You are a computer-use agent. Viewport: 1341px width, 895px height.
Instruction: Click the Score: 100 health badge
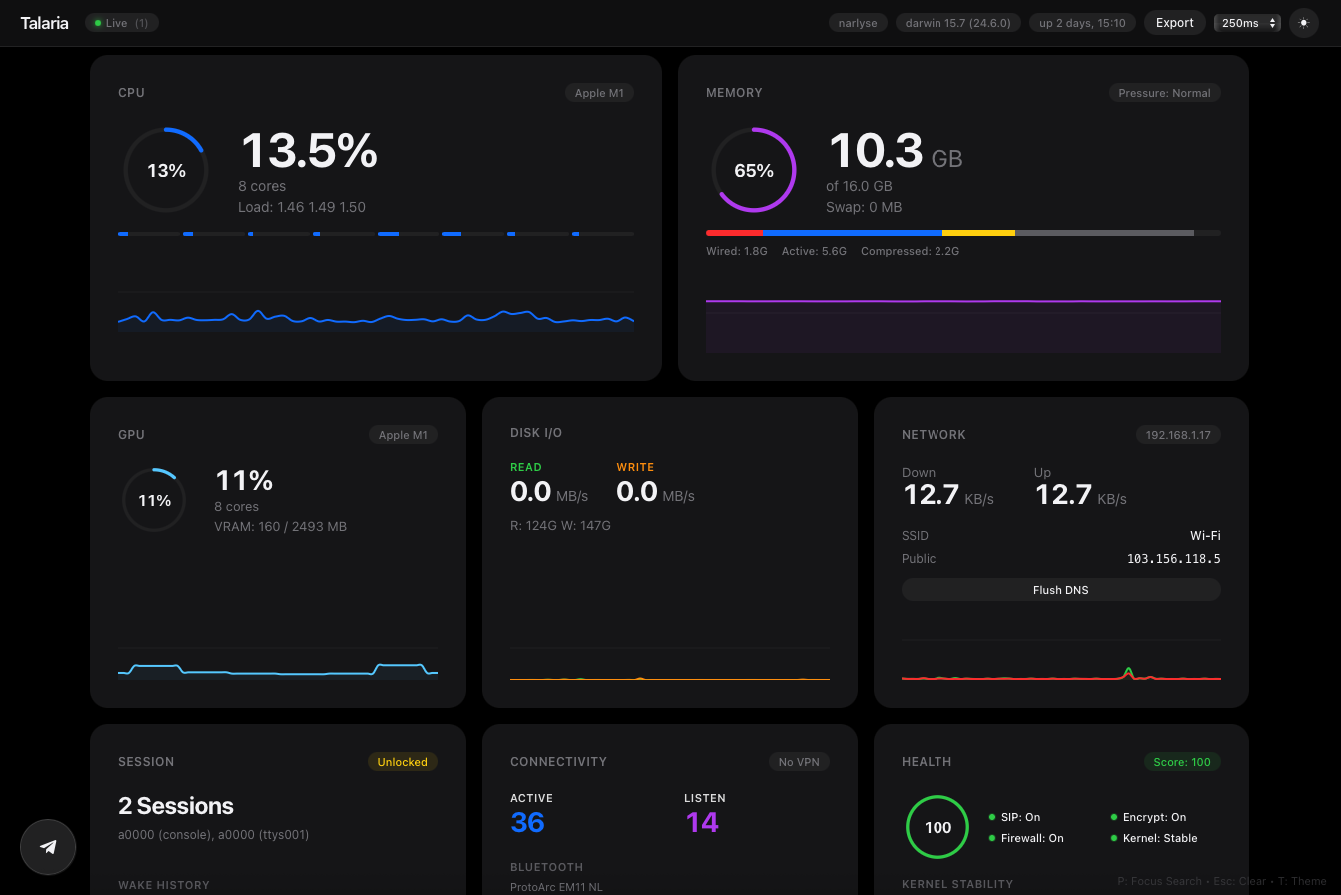tap(1182, 762)
